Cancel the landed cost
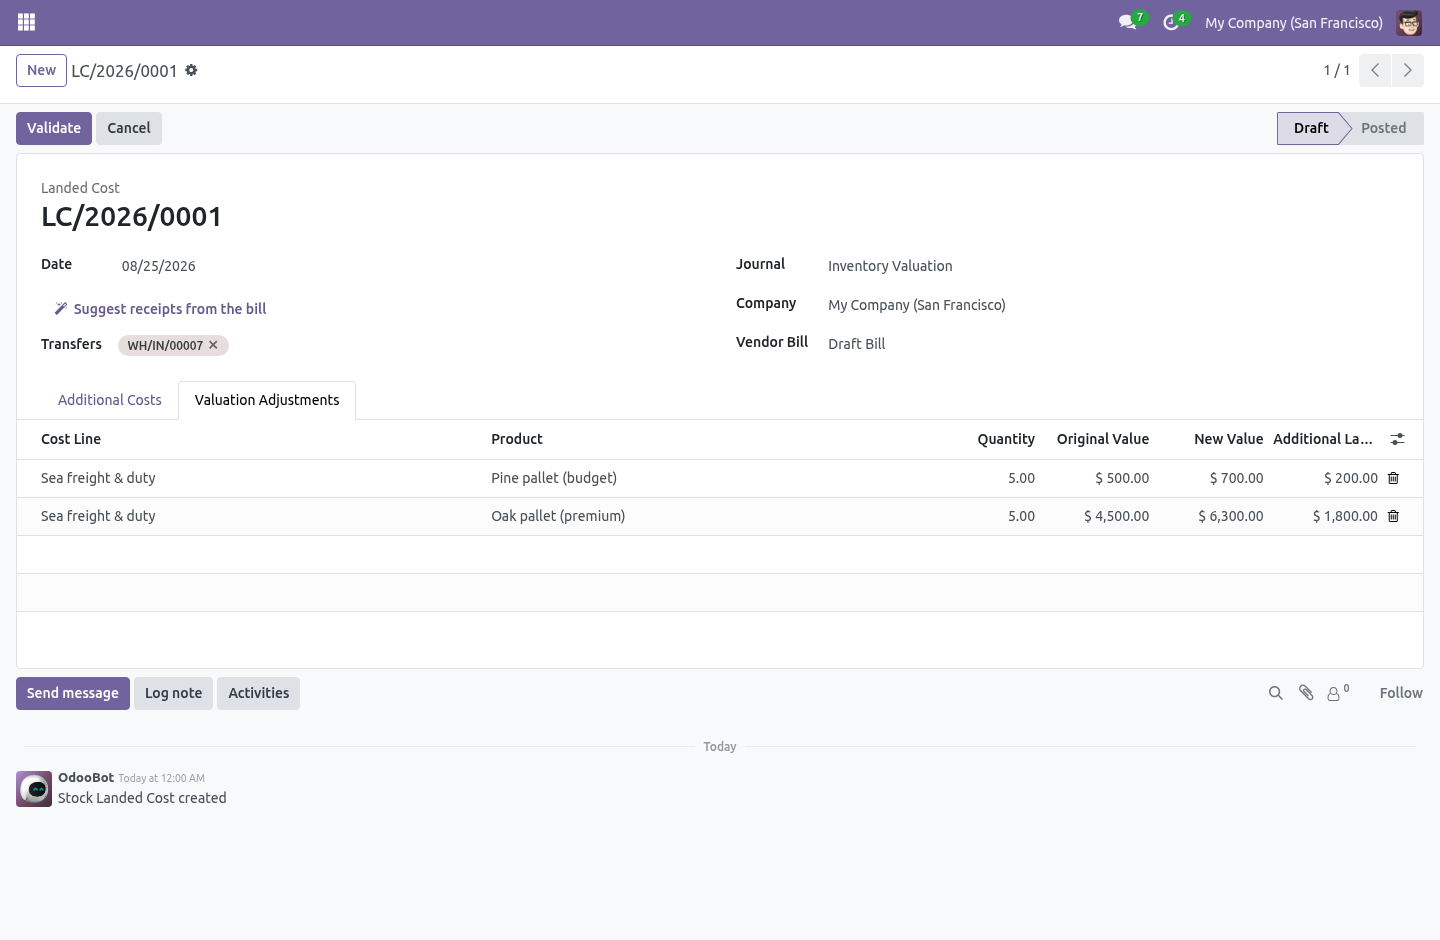Image resolution: width=1440 pixels, height=940 pixels. coord(129,128)
